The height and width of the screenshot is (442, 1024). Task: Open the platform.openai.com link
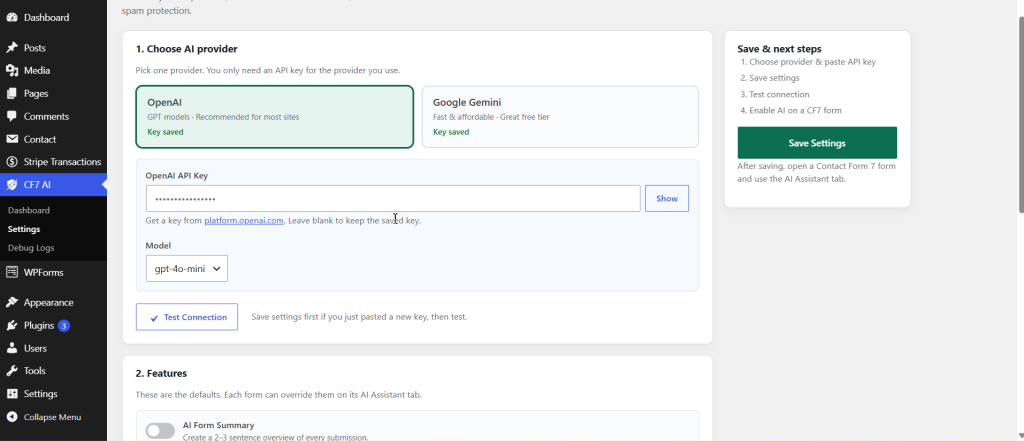244,221
